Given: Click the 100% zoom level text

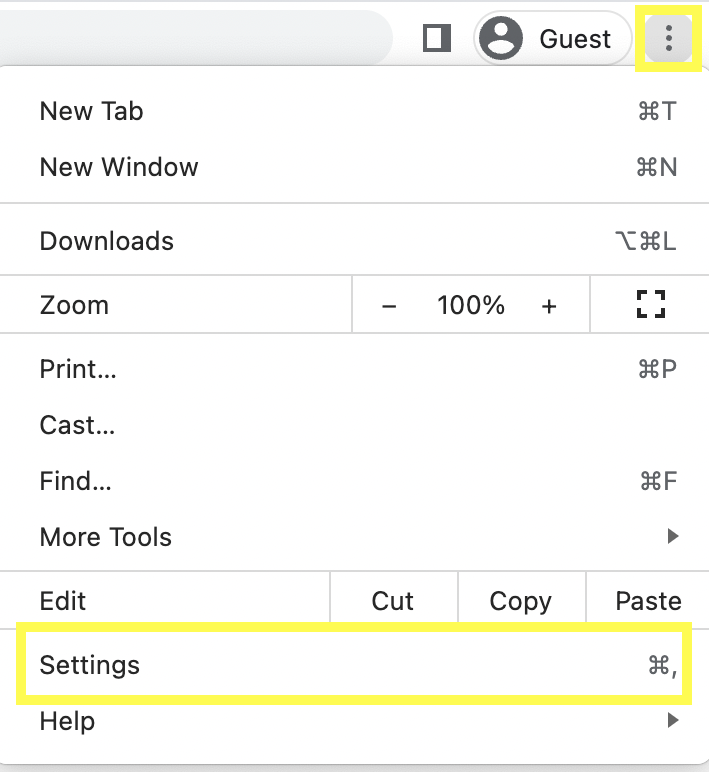Looking at the screenshot, I should coord(471,305).
